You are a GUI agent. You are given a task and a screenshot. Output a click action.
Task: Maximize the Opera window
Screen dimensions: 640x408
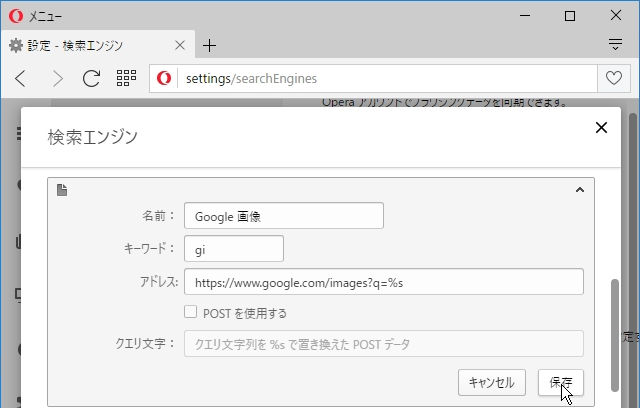[570, 16]
